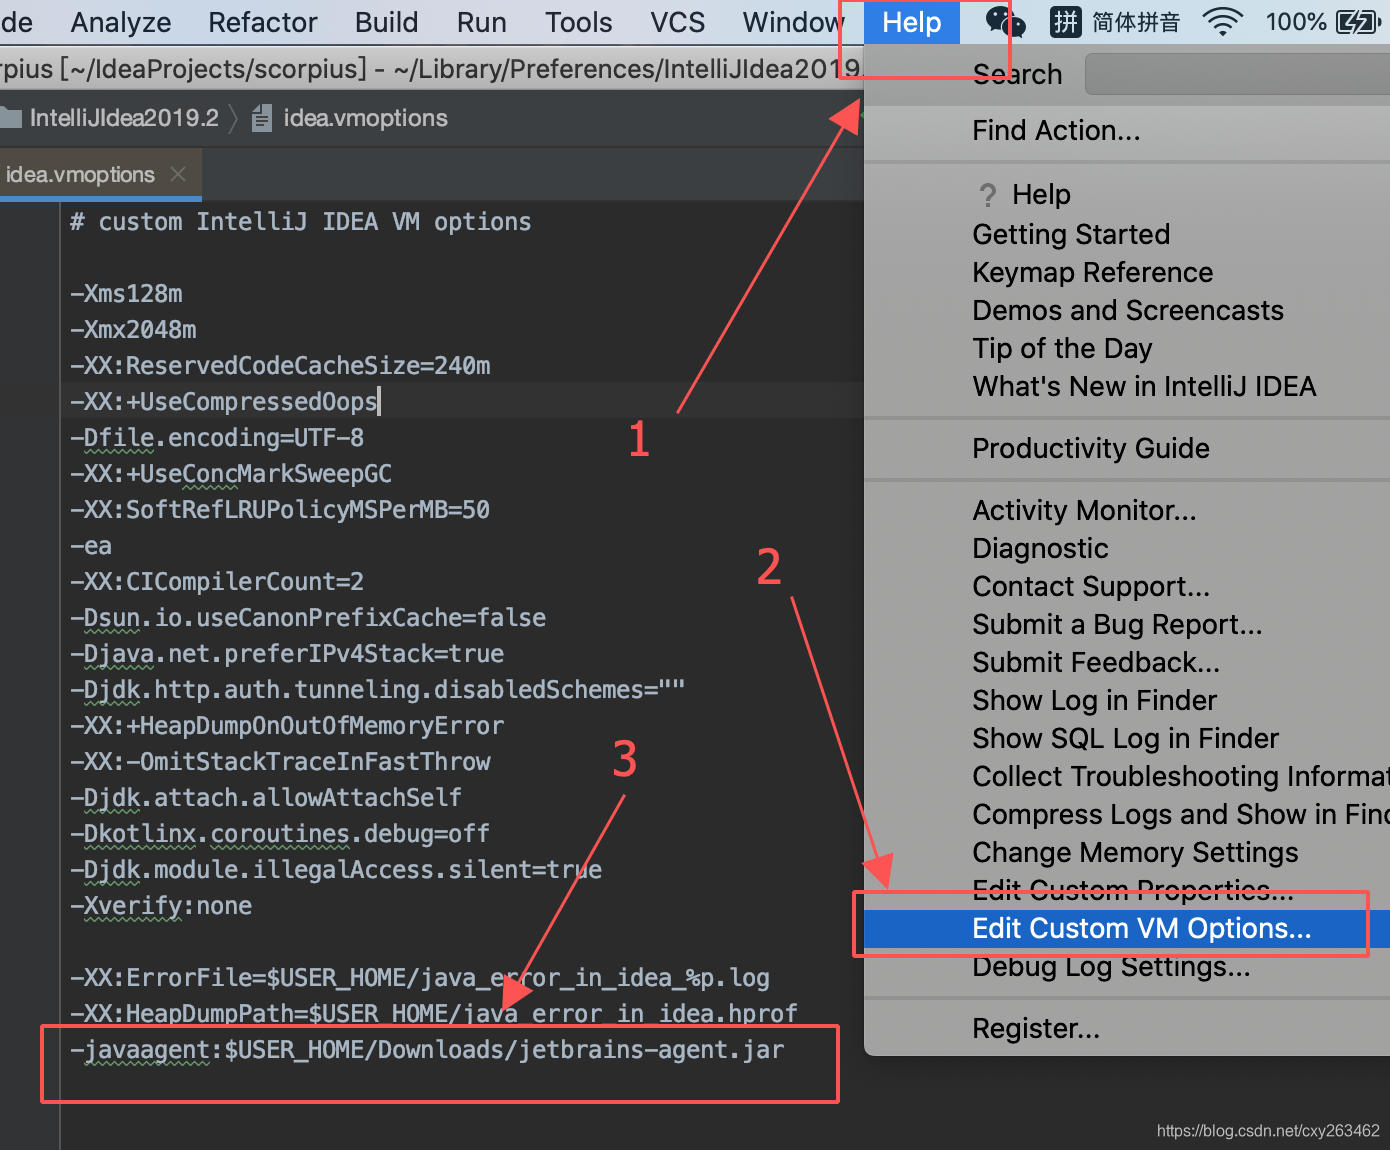Click the 简体拼音 input source label
Viewport: 1390px width, 1150px height.
coord(1136,22)
